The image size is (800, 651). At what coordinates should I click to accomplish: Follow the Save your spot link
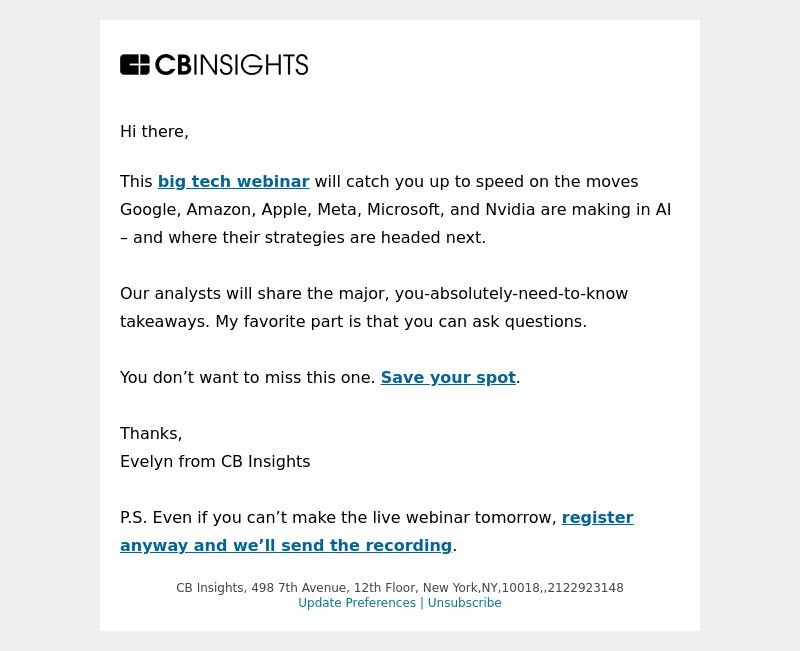[x=448, y=378]
